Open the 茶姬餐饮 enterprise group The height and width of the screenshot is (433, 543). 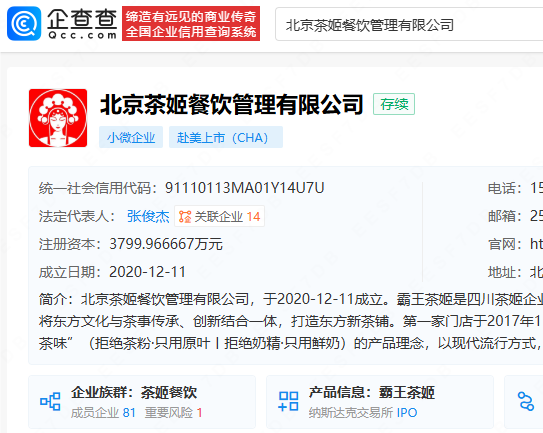[x=169, y=392]
